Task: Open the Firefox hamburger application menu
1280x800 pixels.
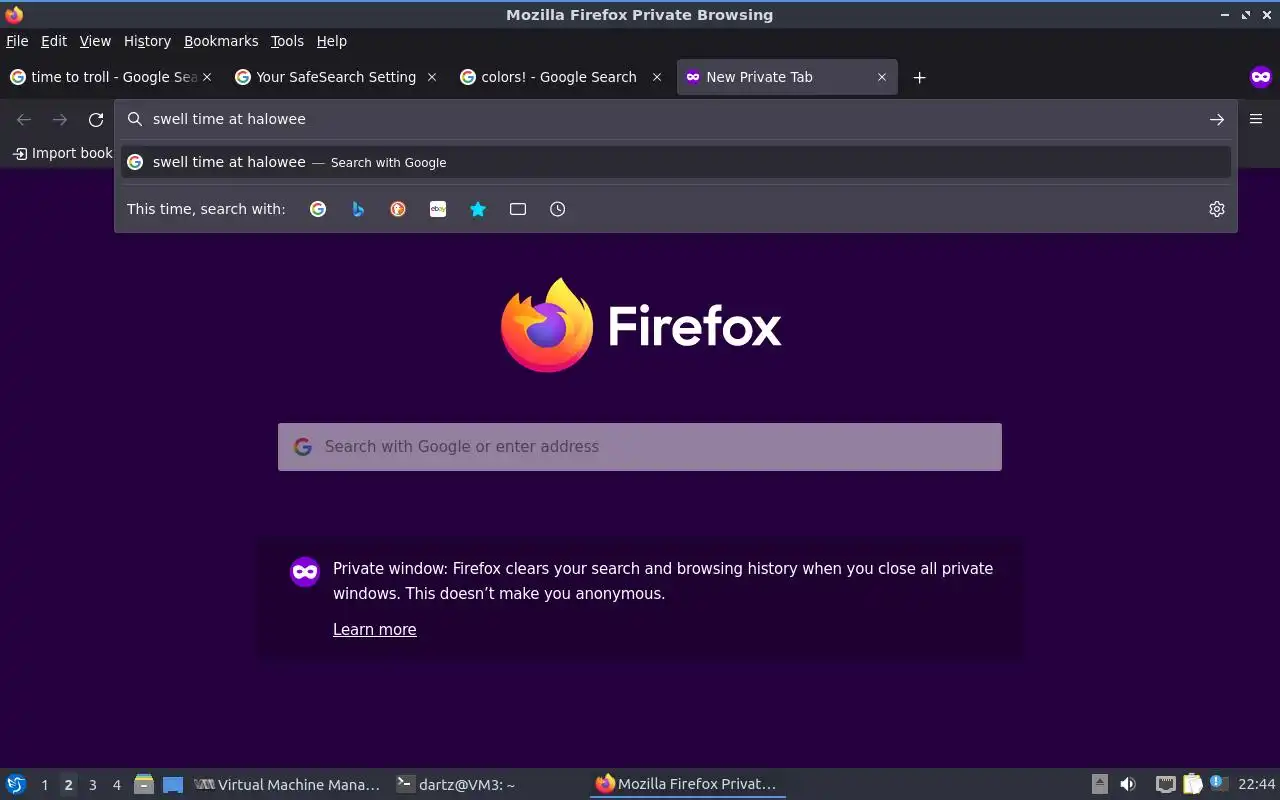Action: [1256, 119]
